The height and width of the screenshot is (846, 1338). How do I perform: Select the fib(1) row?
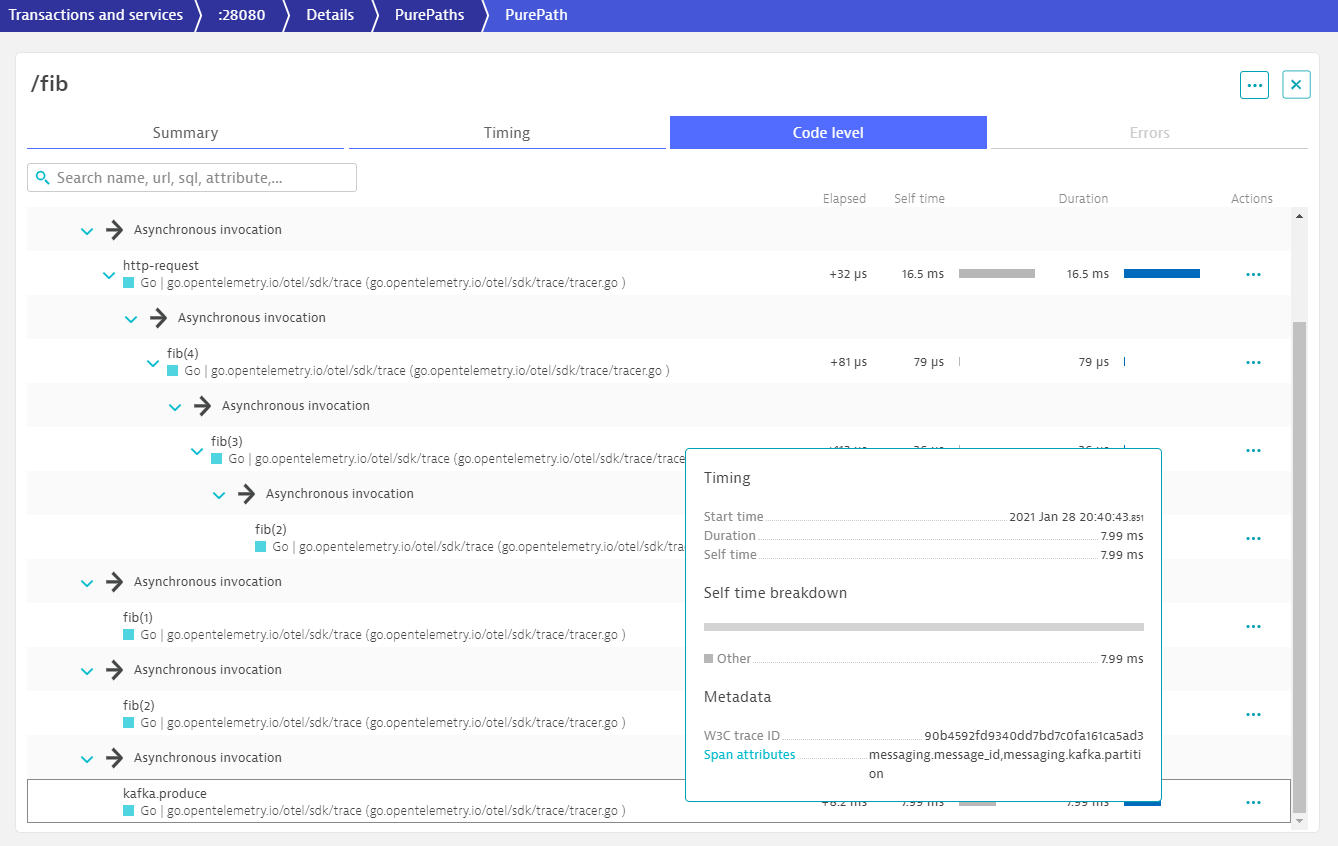pos(659,626)
